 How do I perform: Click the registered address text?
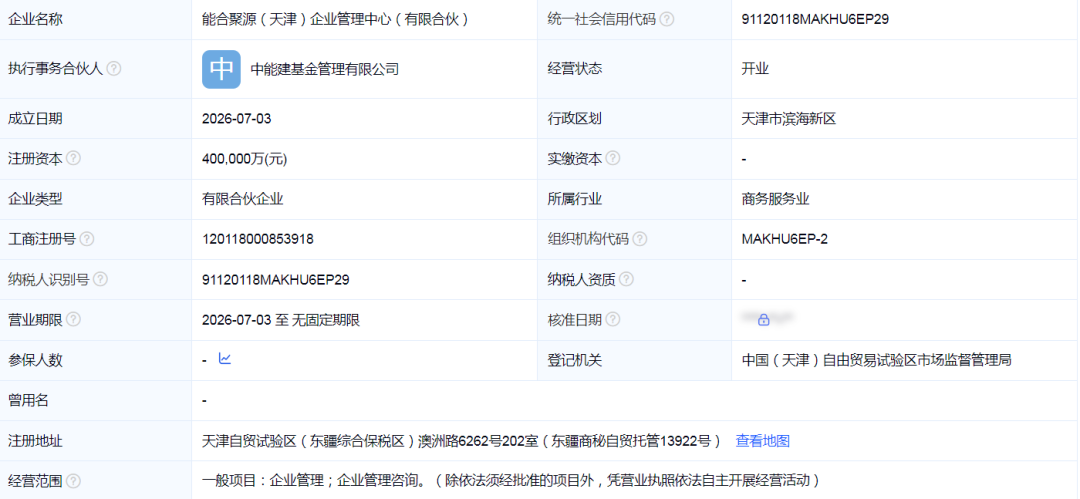[461, 441]
